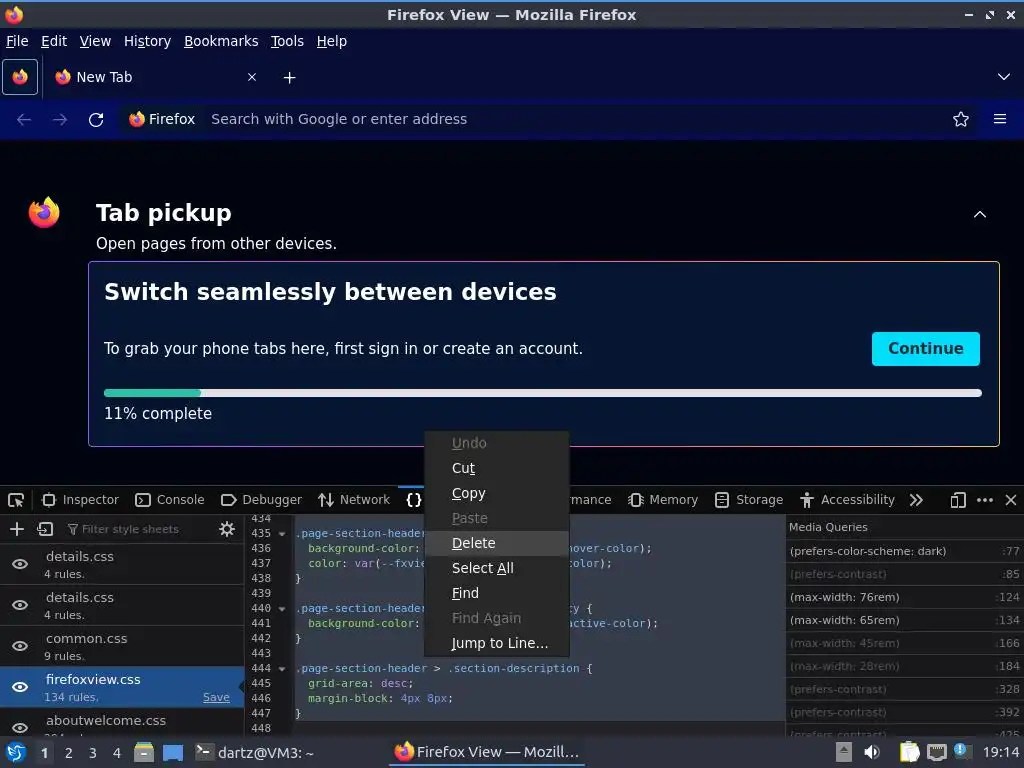Close the developer tools panel
Image resolution: width=1024 pixels, height=768 pixels.
tap(1010, 500)
